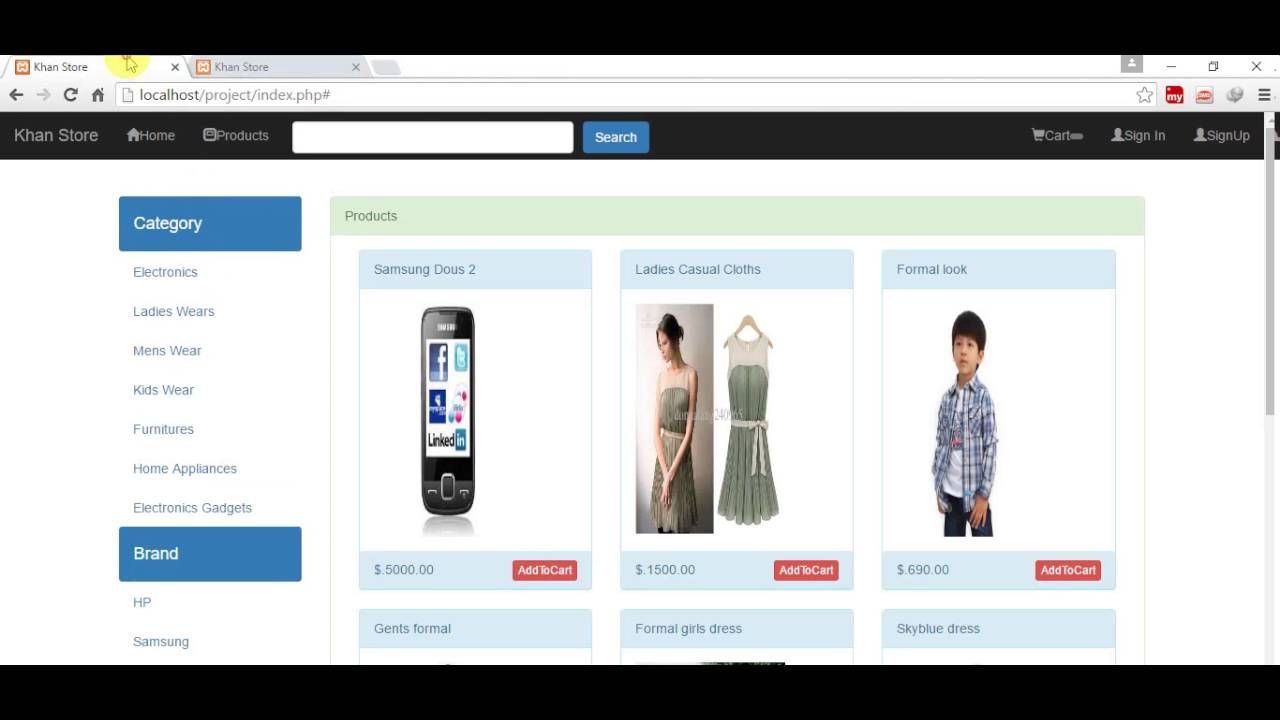Select Ladies Wears category
This screenshot has height=720, width=1280.
tap(174, 311)
